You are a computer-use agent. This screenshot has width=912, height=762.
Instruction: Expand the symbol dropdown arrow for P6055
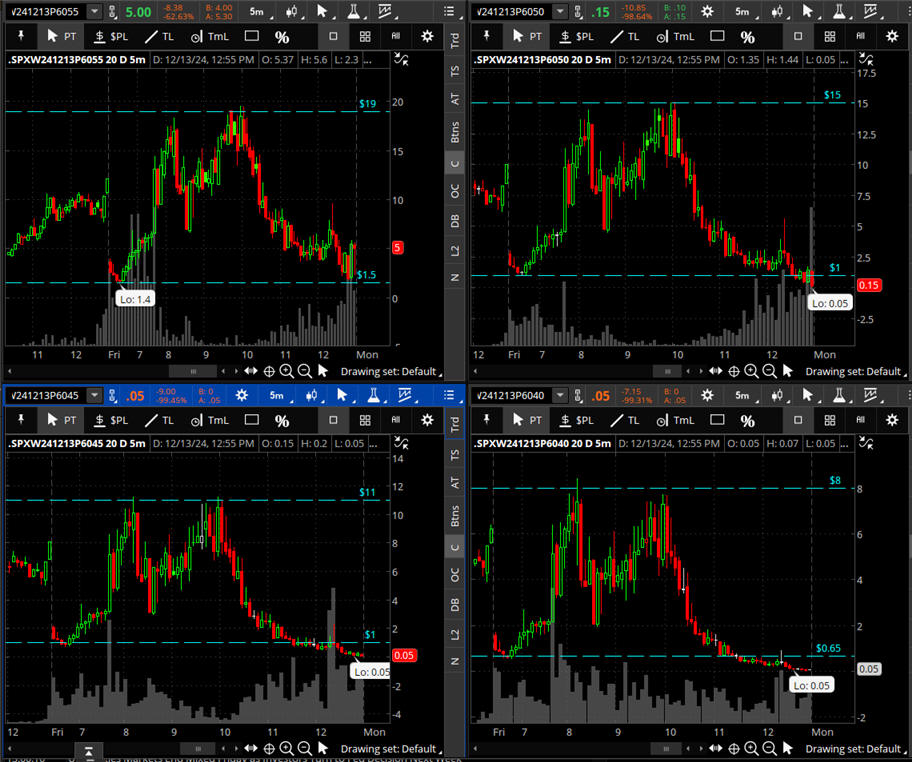94,12
